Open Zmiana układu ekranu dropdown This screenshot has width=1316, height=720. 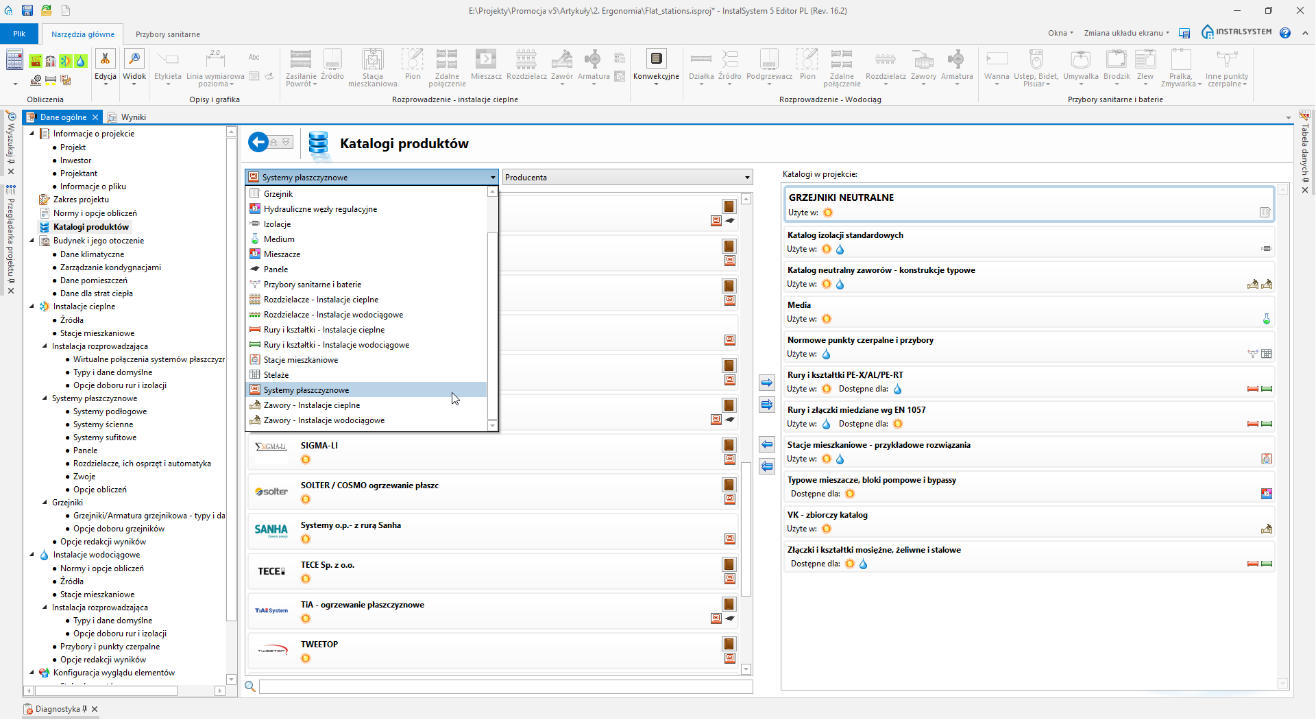(x=1126, y=33)
